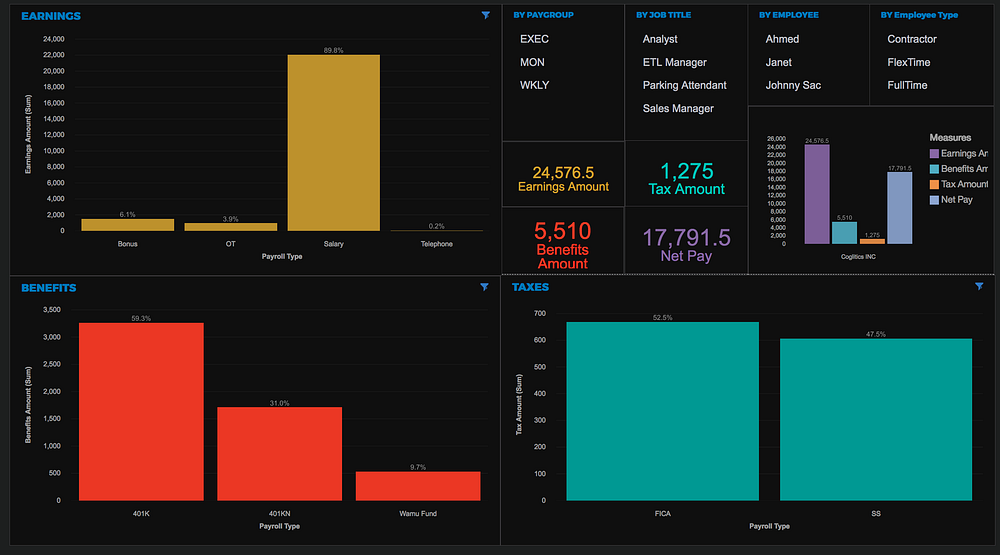Screen dimensions: 1000x555
Task: Open the filter icon on Benefits panel
Action: 485,287
